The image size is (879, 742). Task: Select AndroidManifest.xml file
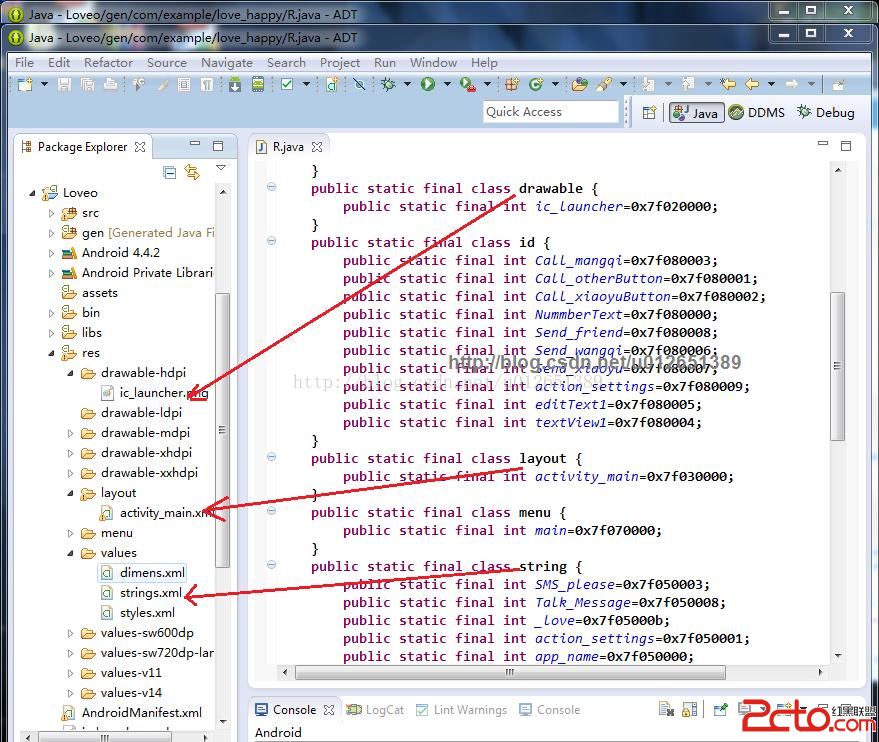132,713
